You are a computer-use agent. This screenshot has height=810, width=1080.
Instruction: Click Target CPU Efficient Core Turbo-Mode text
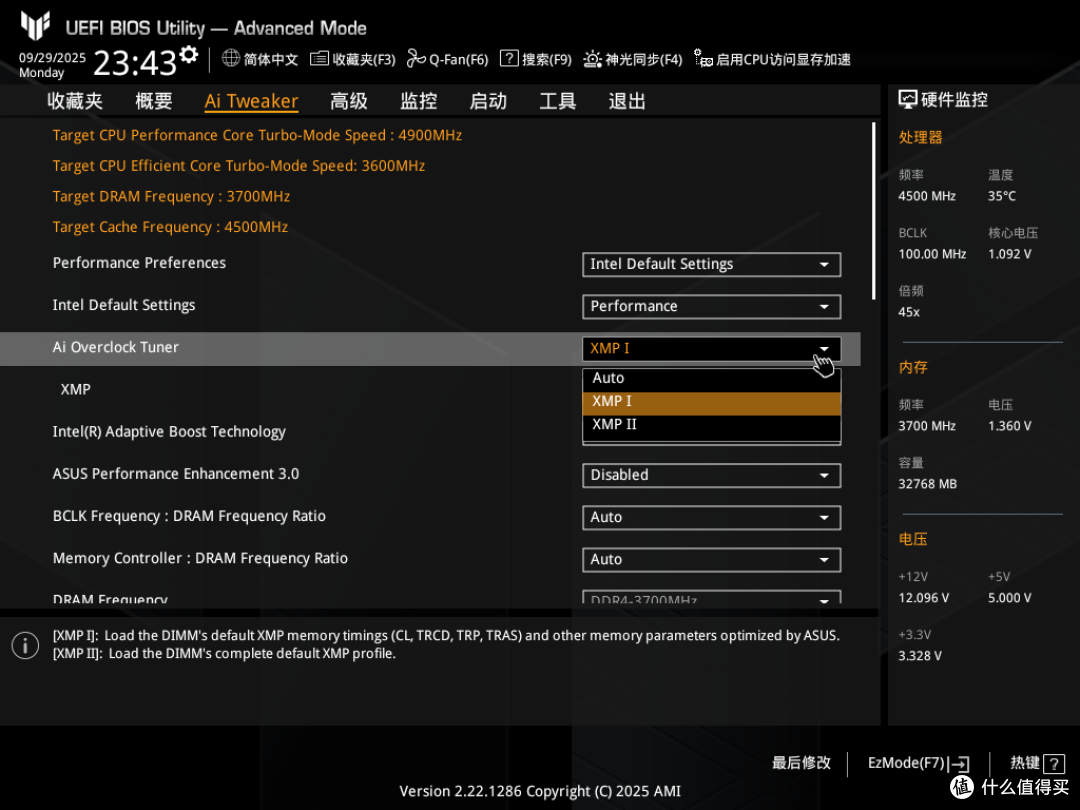click(239, 166)
